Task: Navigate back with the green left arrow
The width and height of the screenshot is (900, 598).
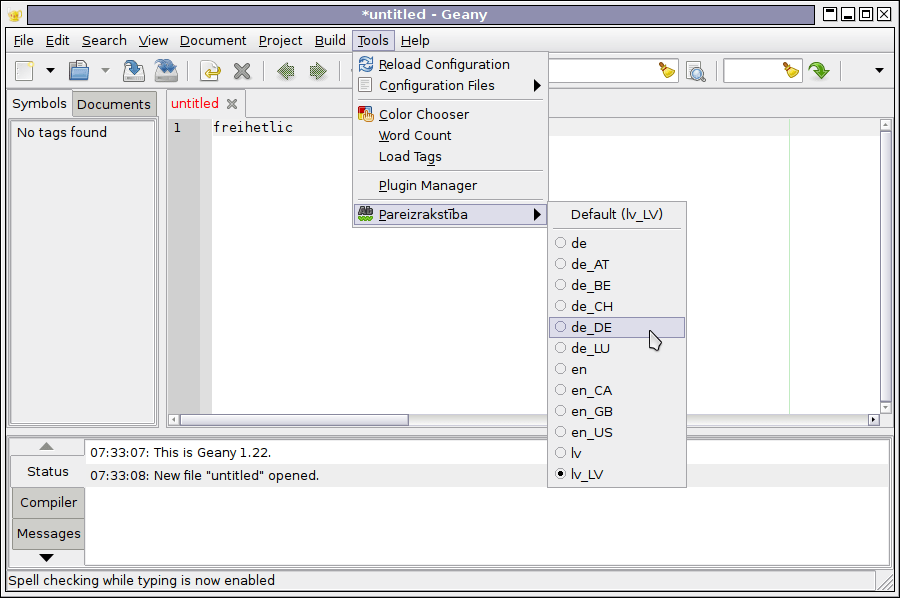Action: pos(285,71)
